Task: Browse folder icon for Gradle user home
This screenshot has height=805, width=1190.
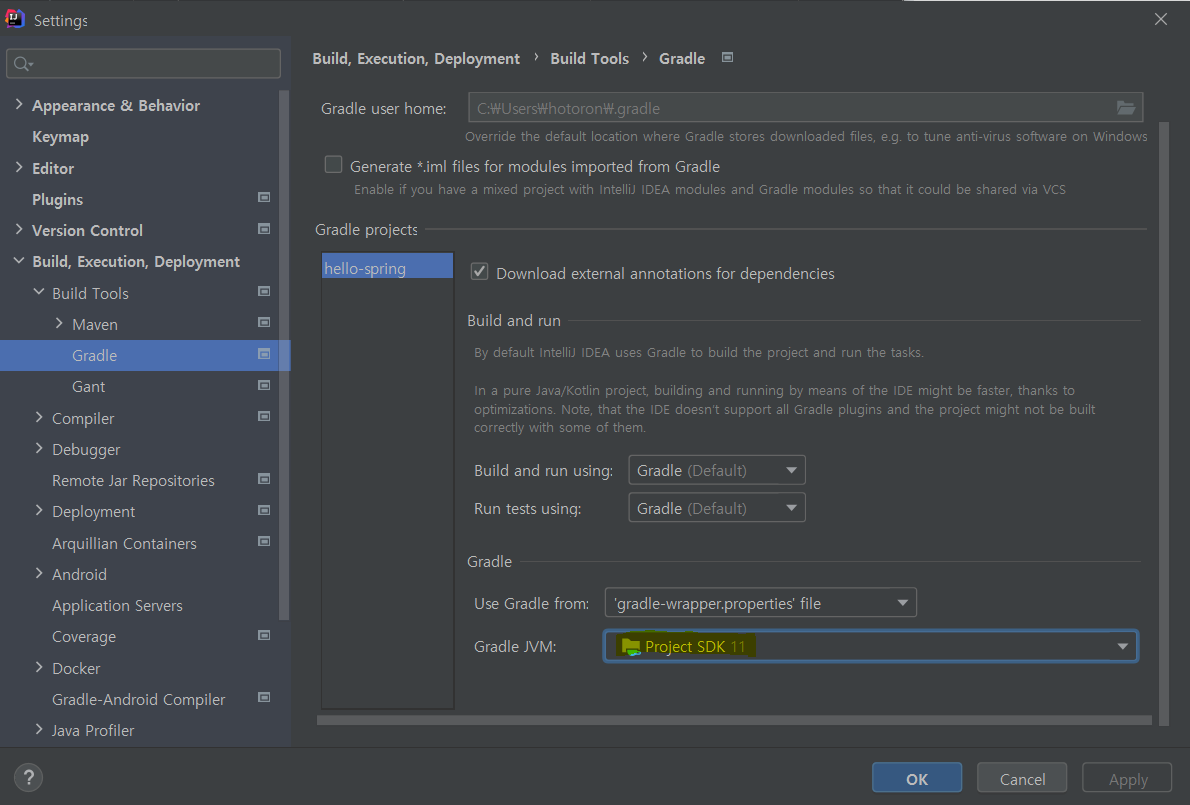Action: coord(1125,108)
